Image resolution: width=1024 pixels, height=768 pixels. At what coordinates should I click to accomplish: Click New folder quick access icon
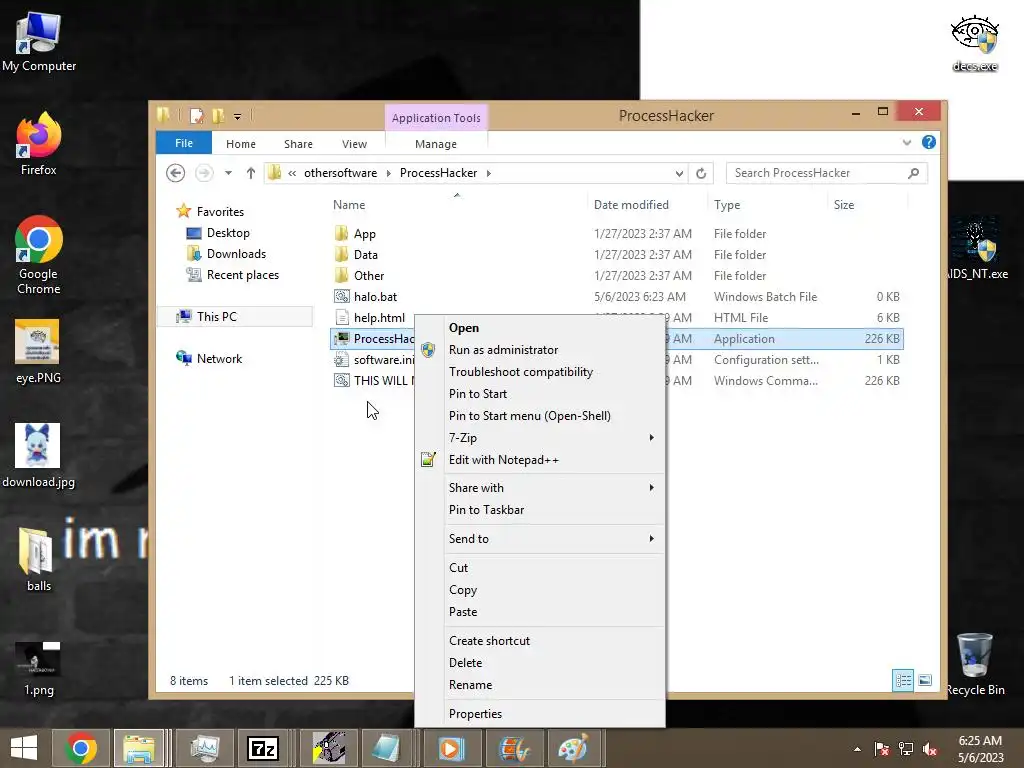[218, 116]
